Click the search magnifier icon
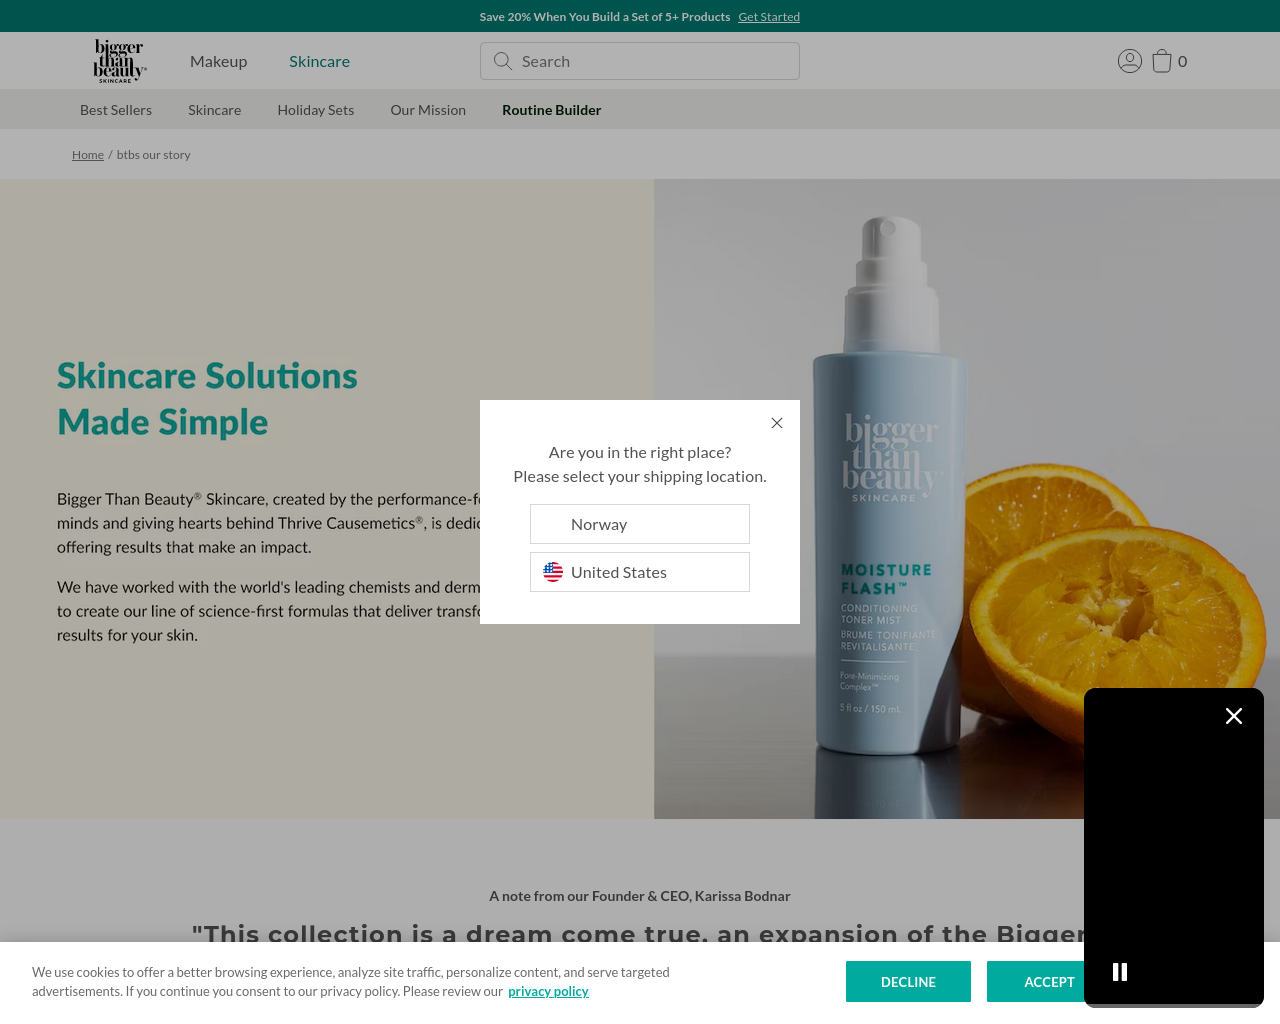Image resolution: width=1280 pixels, height=1024 pixels. 503,61
